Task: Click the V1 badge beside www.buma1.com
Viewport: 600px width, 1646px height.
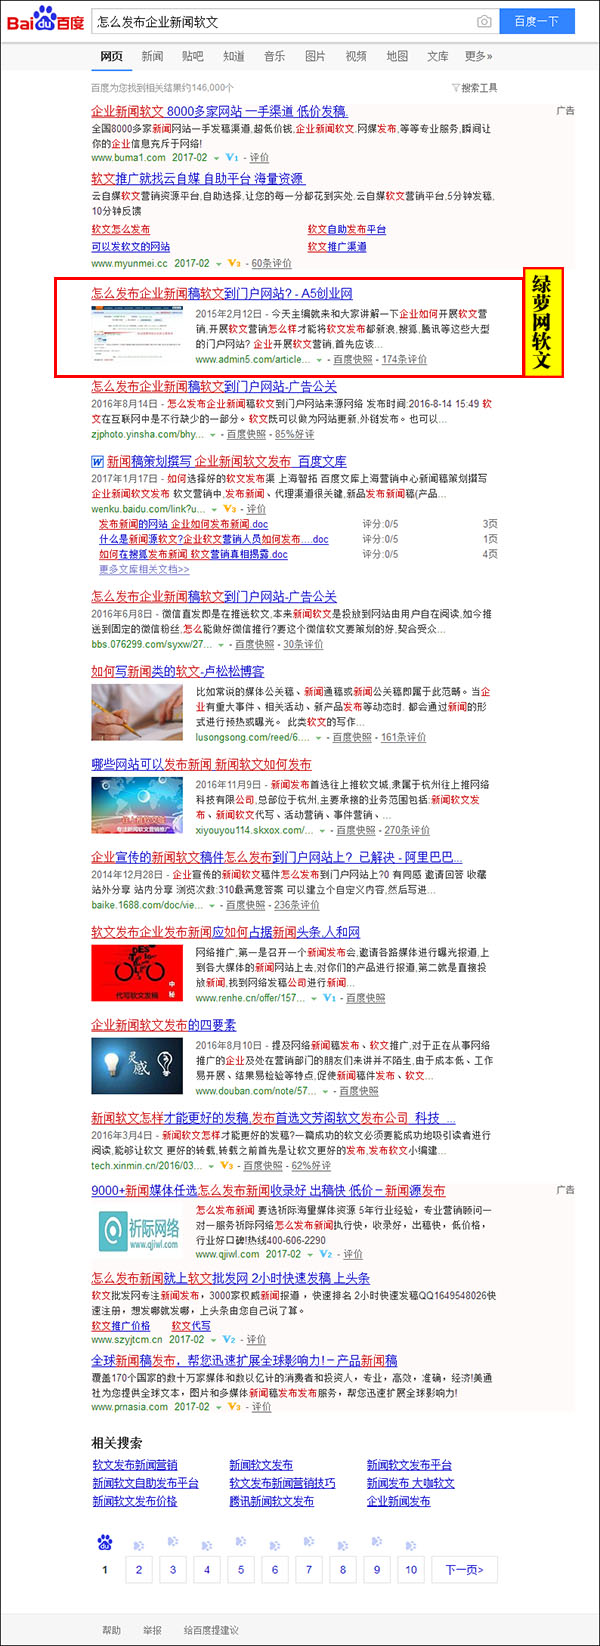Action: [232, 157]
